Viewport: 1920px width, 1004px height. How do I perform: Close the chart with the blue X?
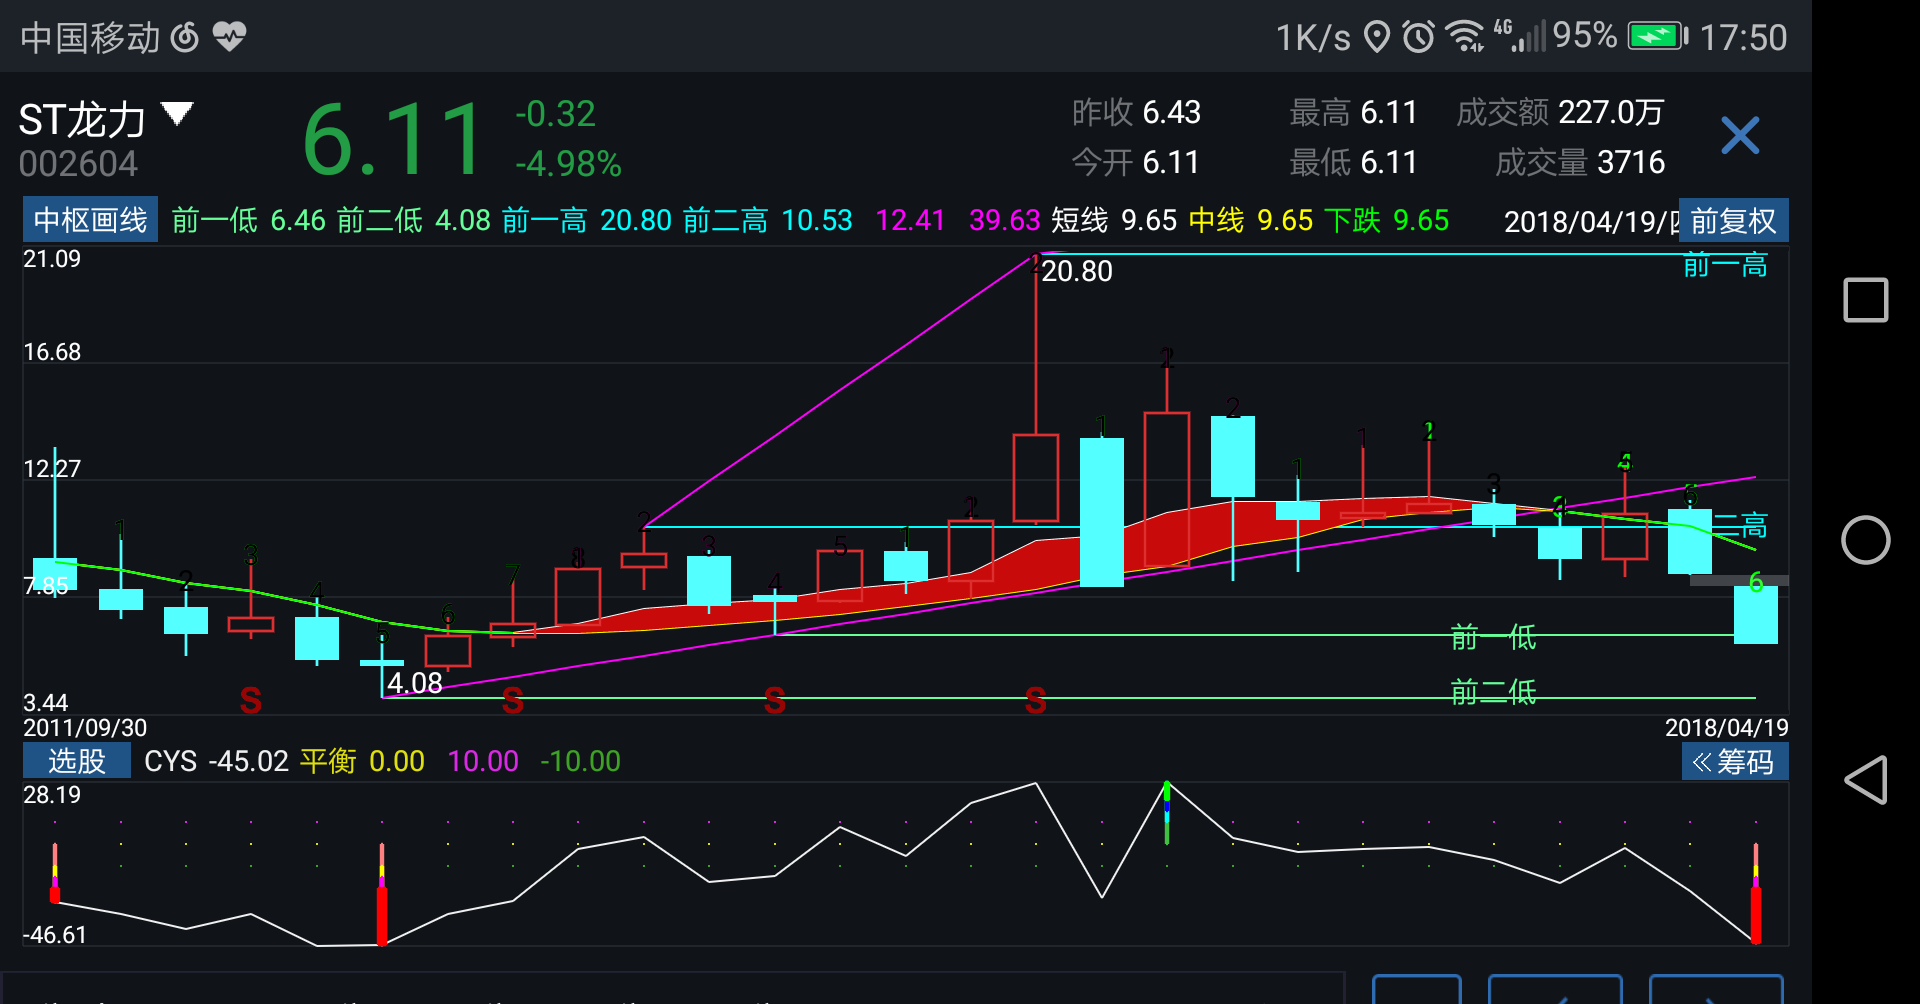[x=1740, y=135]
